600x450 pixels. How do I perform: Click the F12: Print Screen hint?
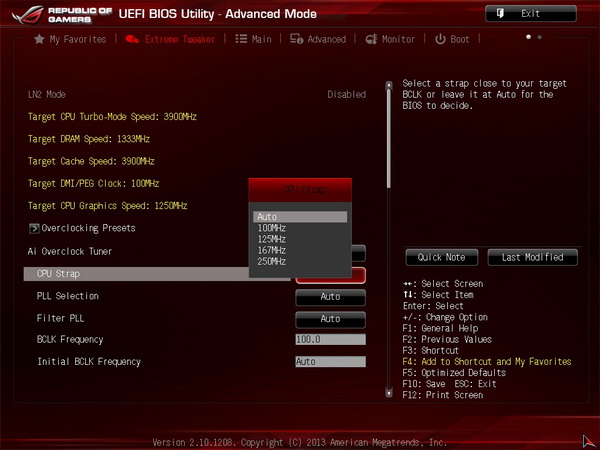click(443, 395)
